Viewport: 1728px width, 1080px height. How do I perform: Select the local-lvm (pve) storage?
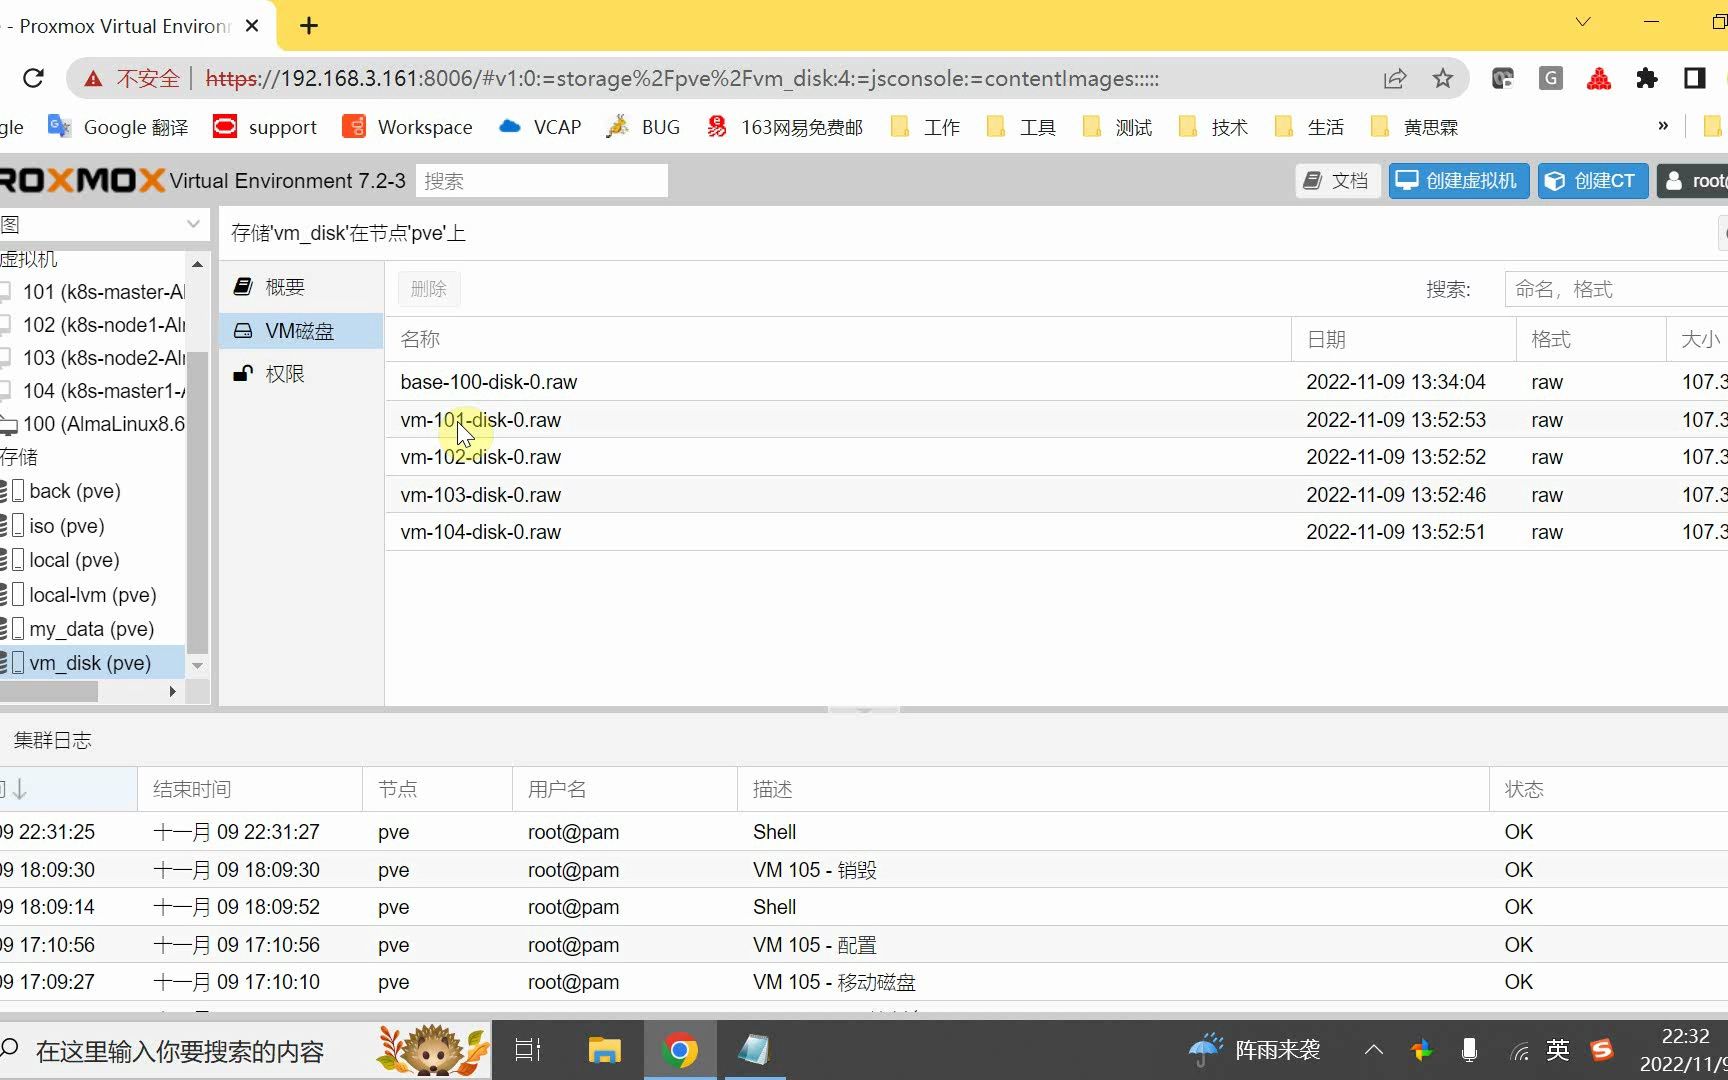point(93,595)
